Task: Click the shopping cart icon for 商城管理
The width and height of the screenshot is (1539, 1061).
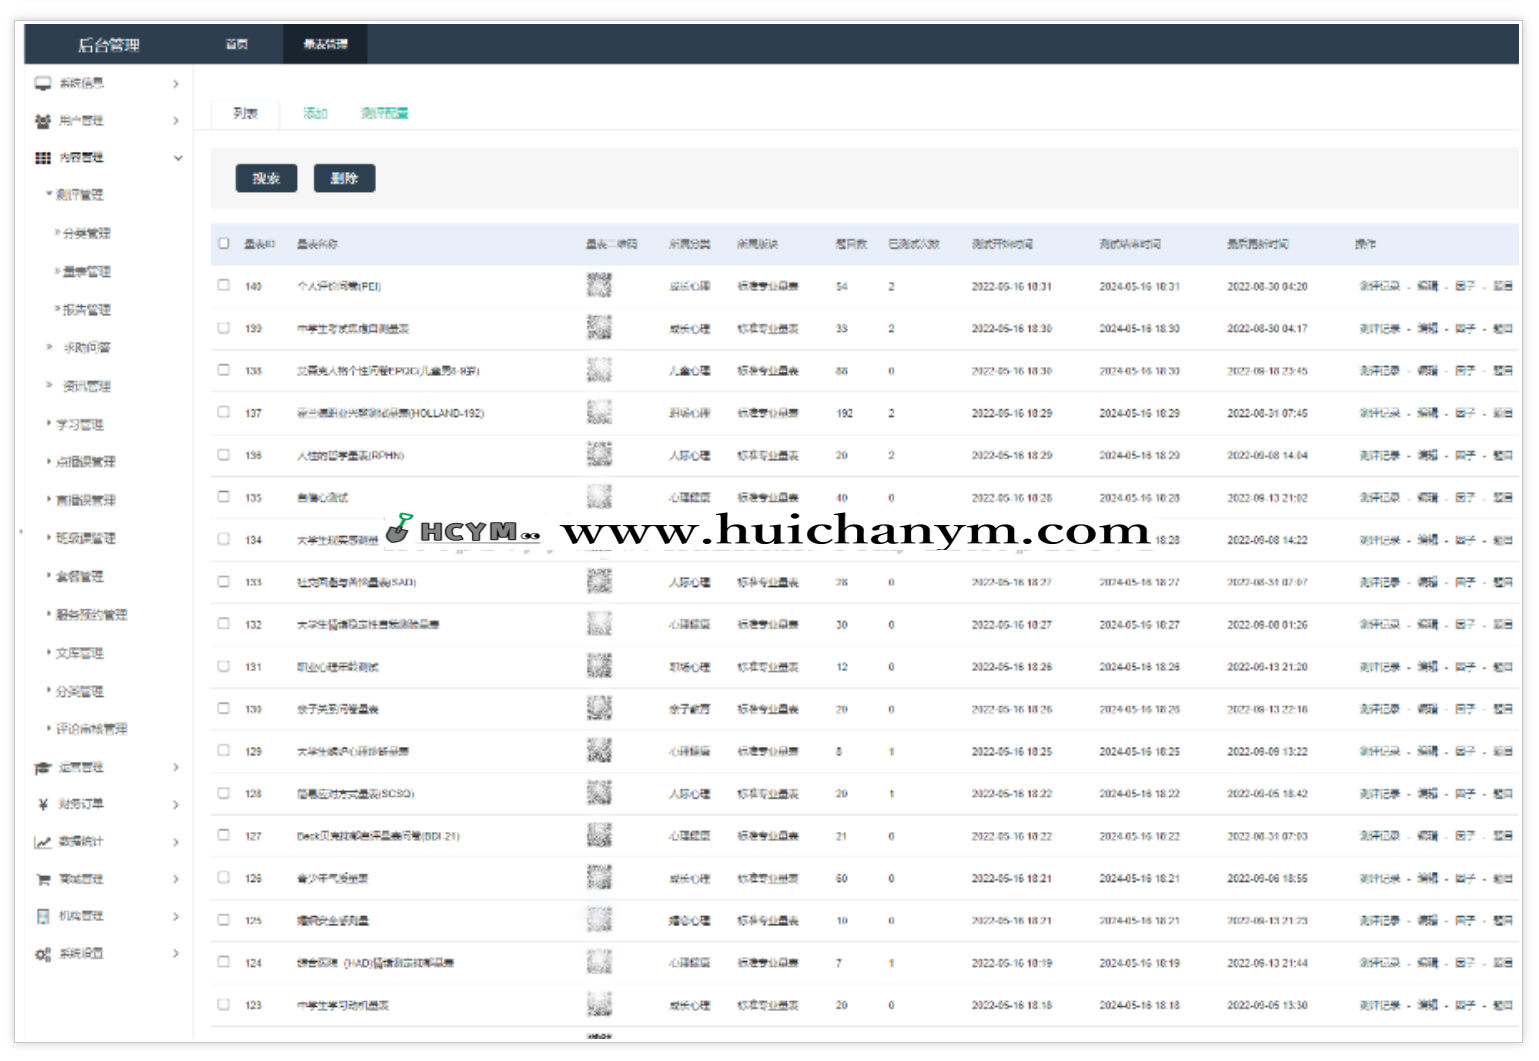Action: (43, 880)
